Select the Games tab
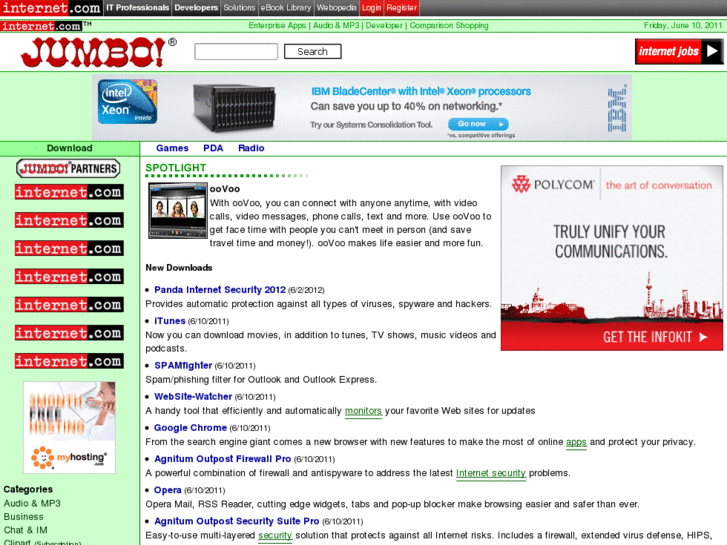Viewport: 727px width, 545px height. 172,148
